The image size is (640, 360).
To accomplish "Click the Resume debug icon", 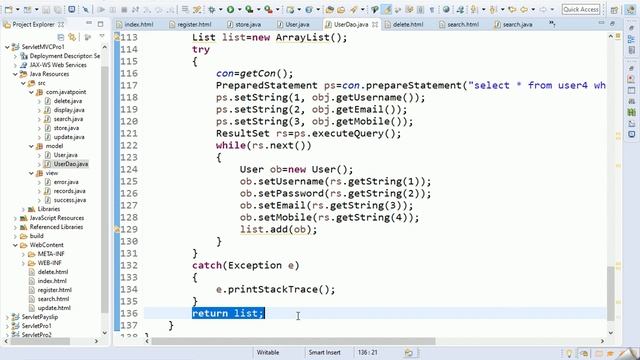I will pyautogui.click(x=101, y=9).
